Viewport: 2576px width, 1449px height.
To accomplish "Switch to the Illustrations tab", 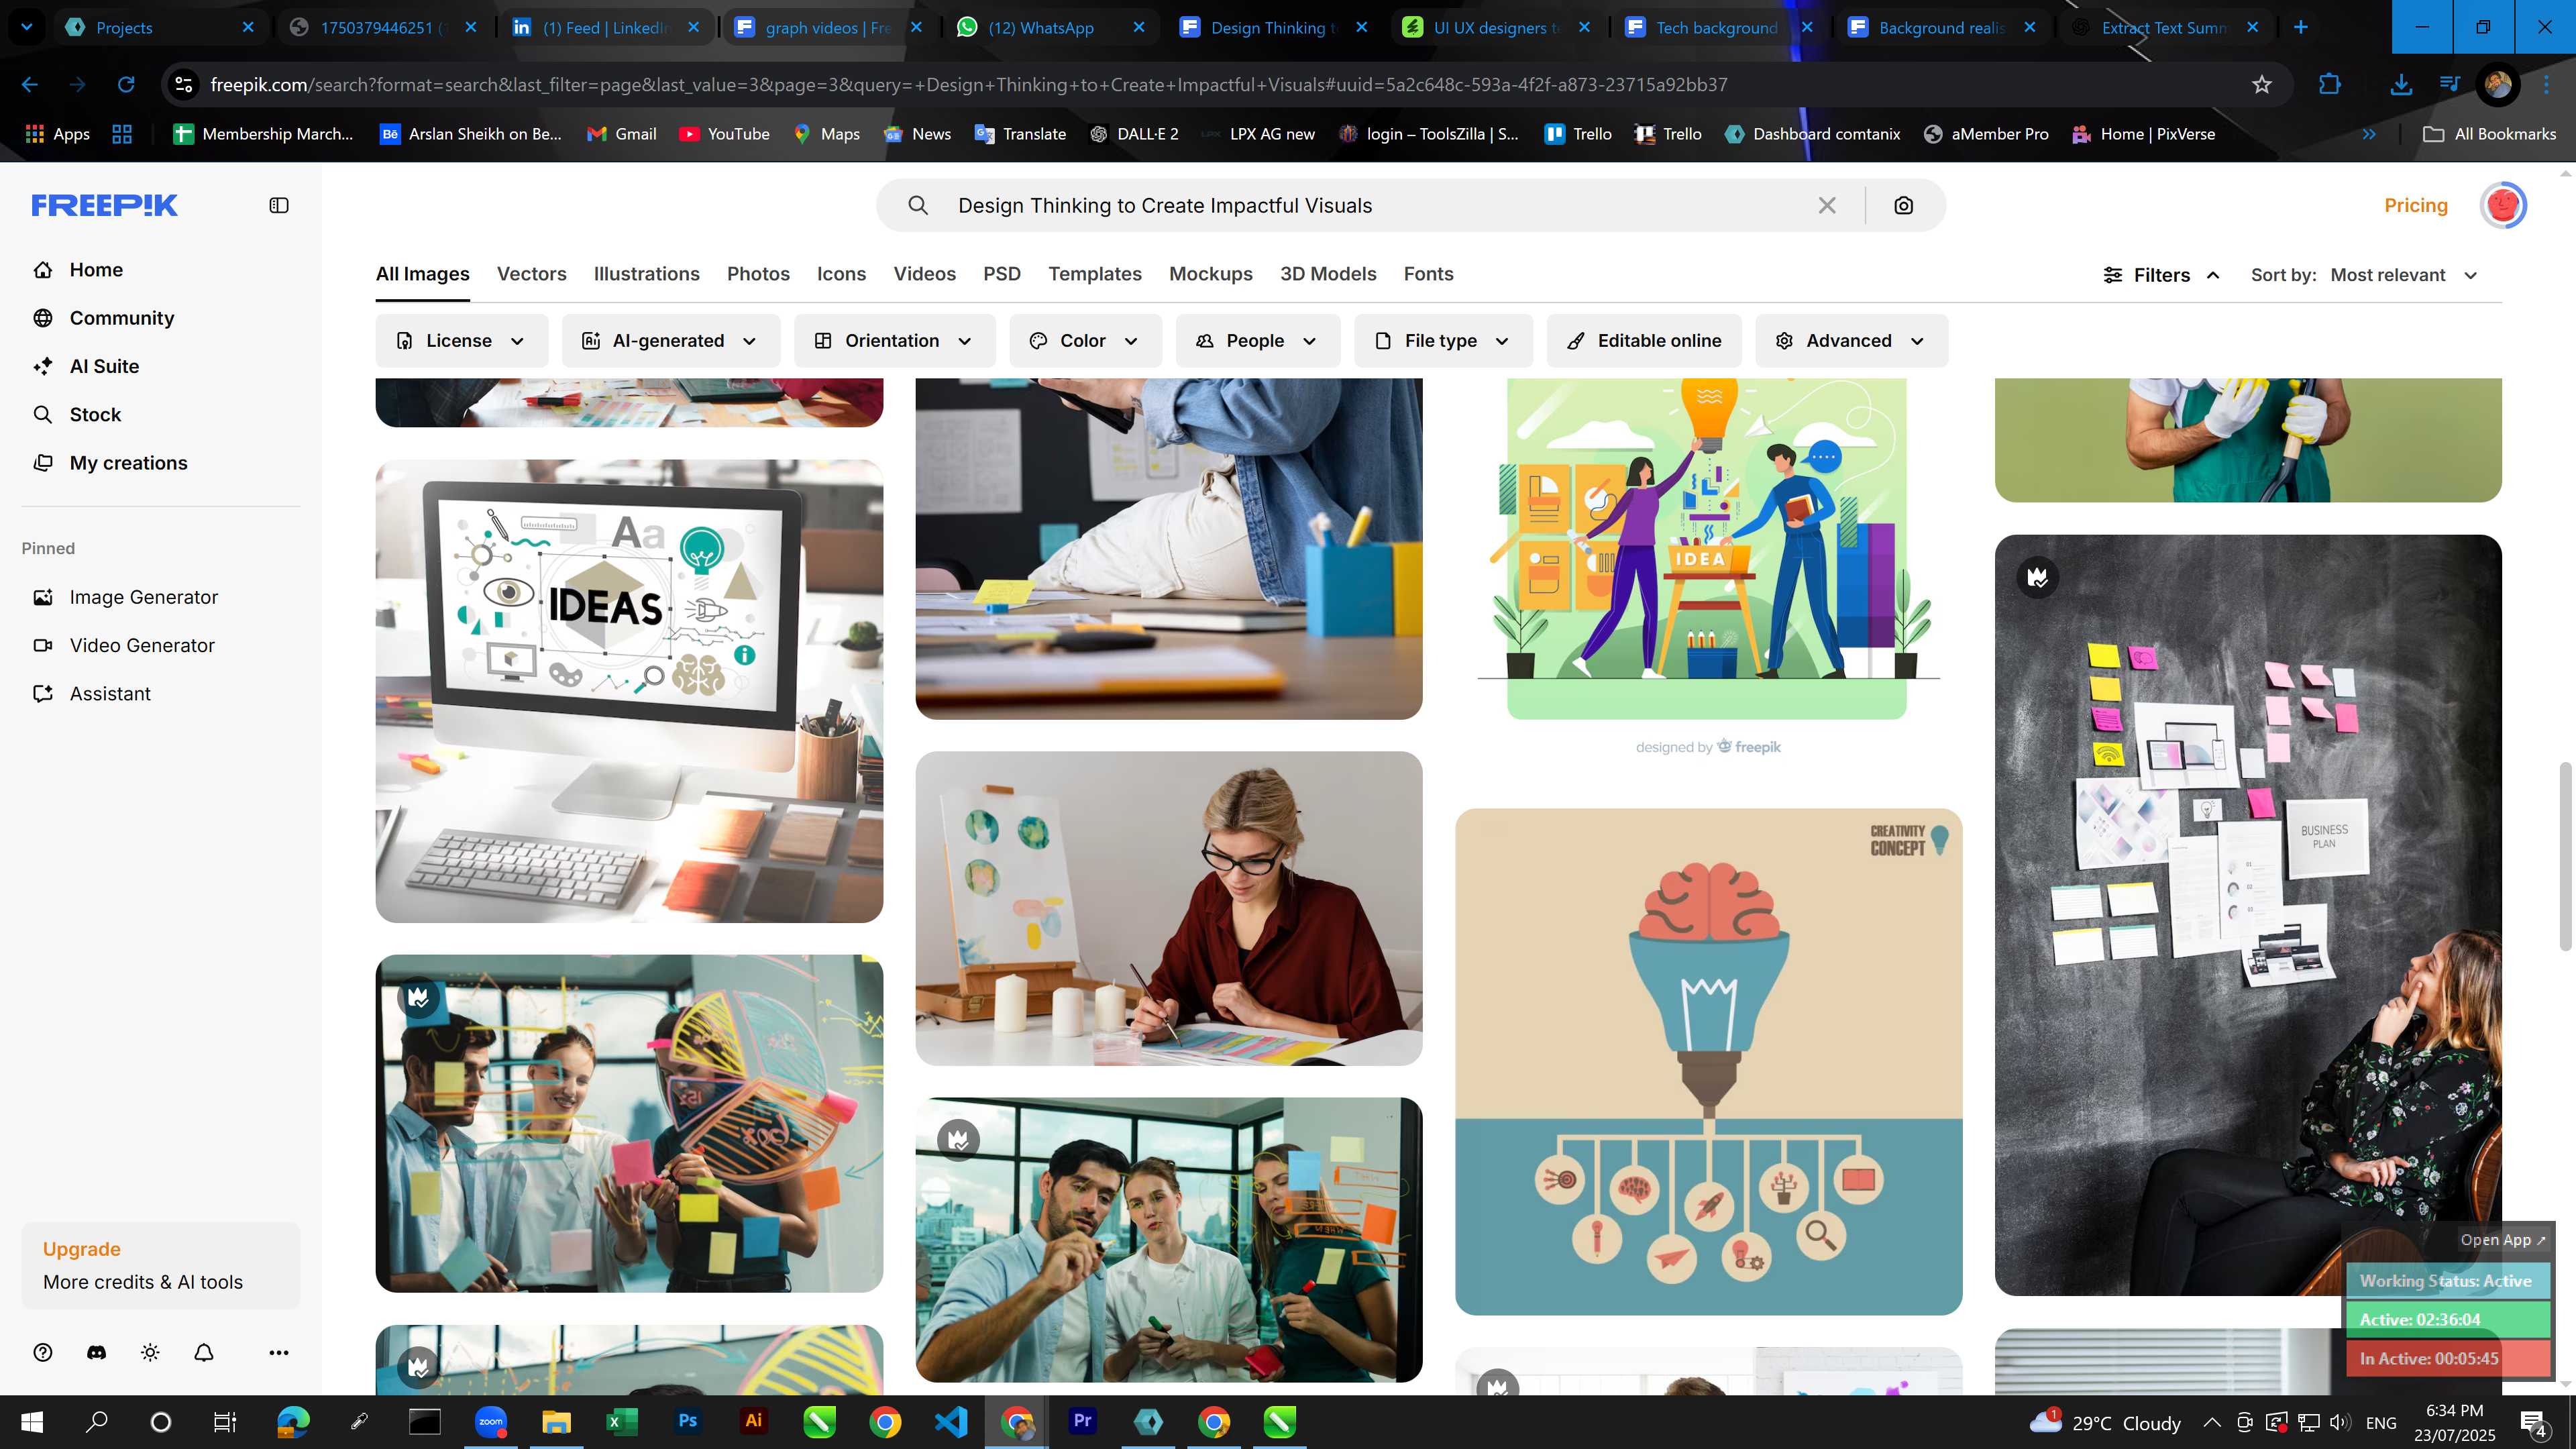I will (x=646, y=274).
